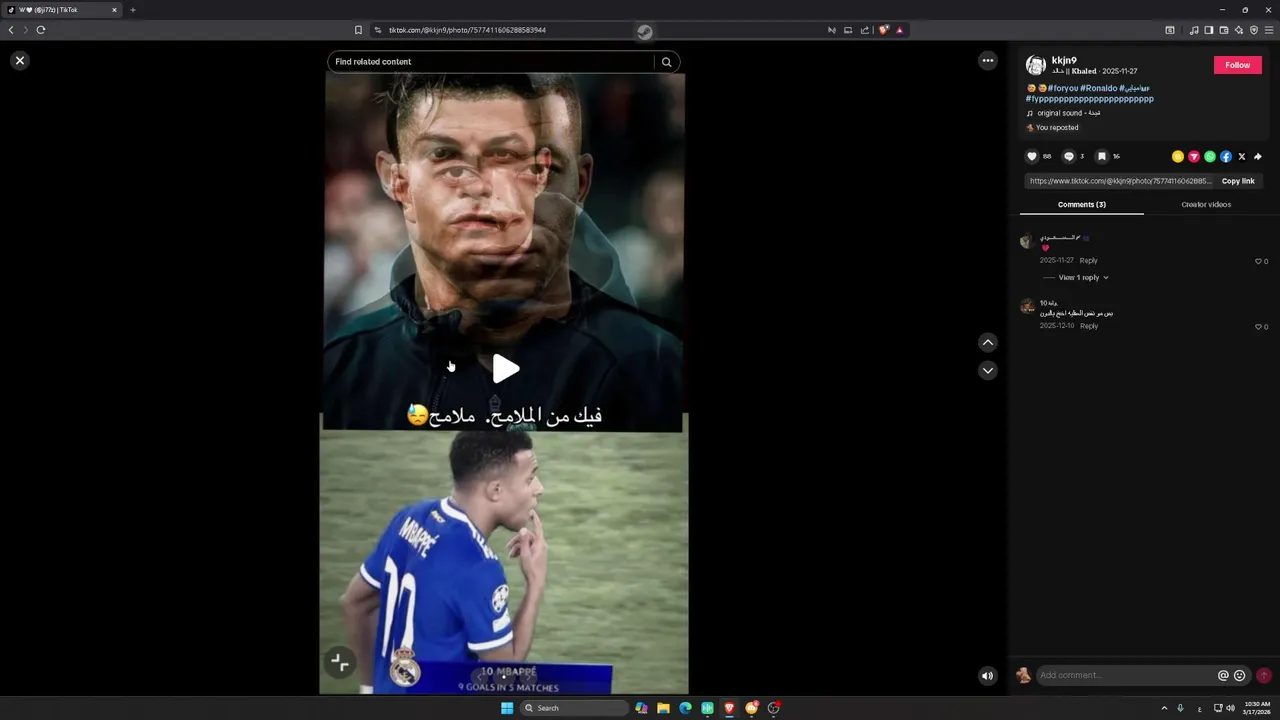Open the #foryou hashtag
1280x720 pixels.
(x=1063, y=88)
